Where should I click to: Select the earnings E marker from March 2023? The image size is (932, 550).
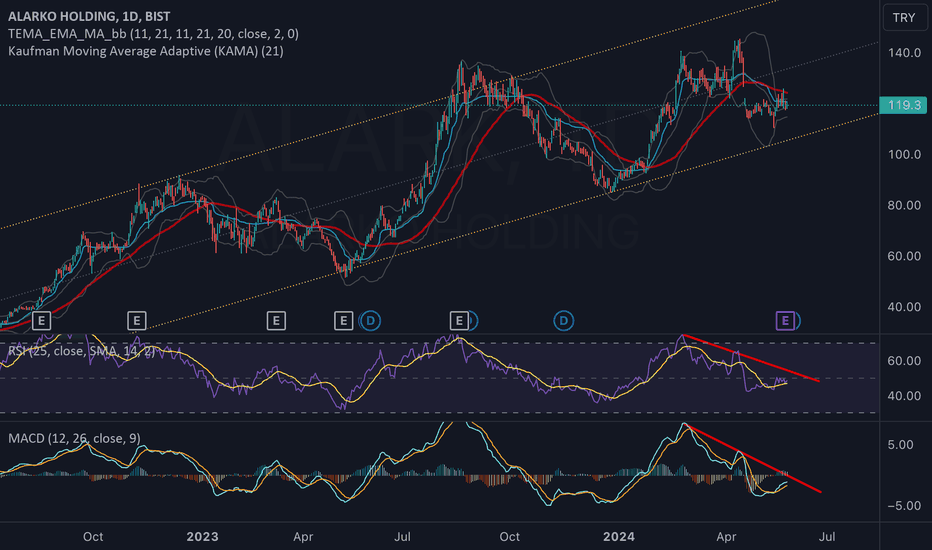[276, 321]
